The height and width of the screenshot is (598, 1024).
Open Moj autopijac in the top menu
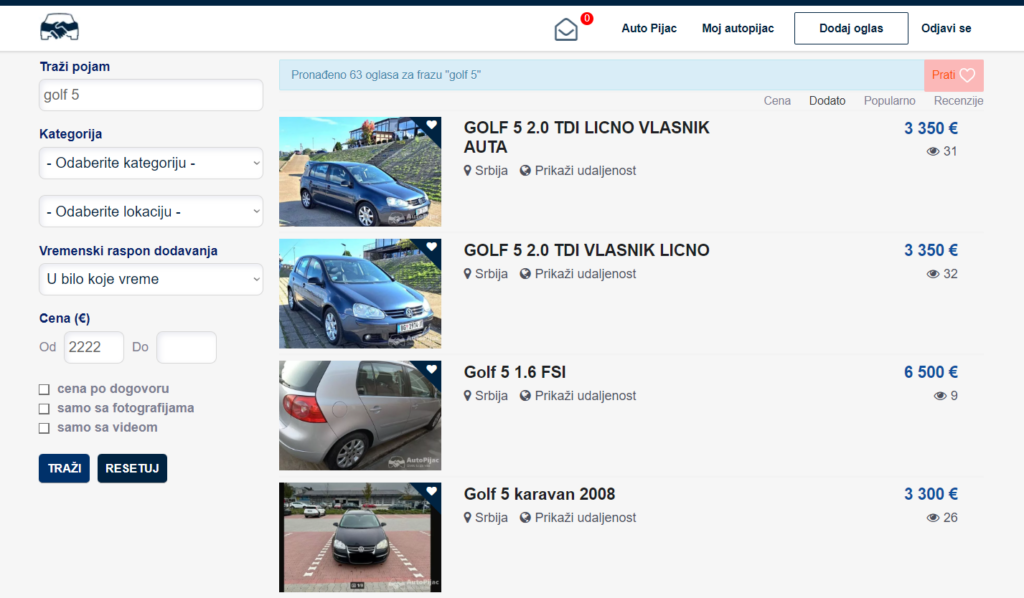coord(738,28)
